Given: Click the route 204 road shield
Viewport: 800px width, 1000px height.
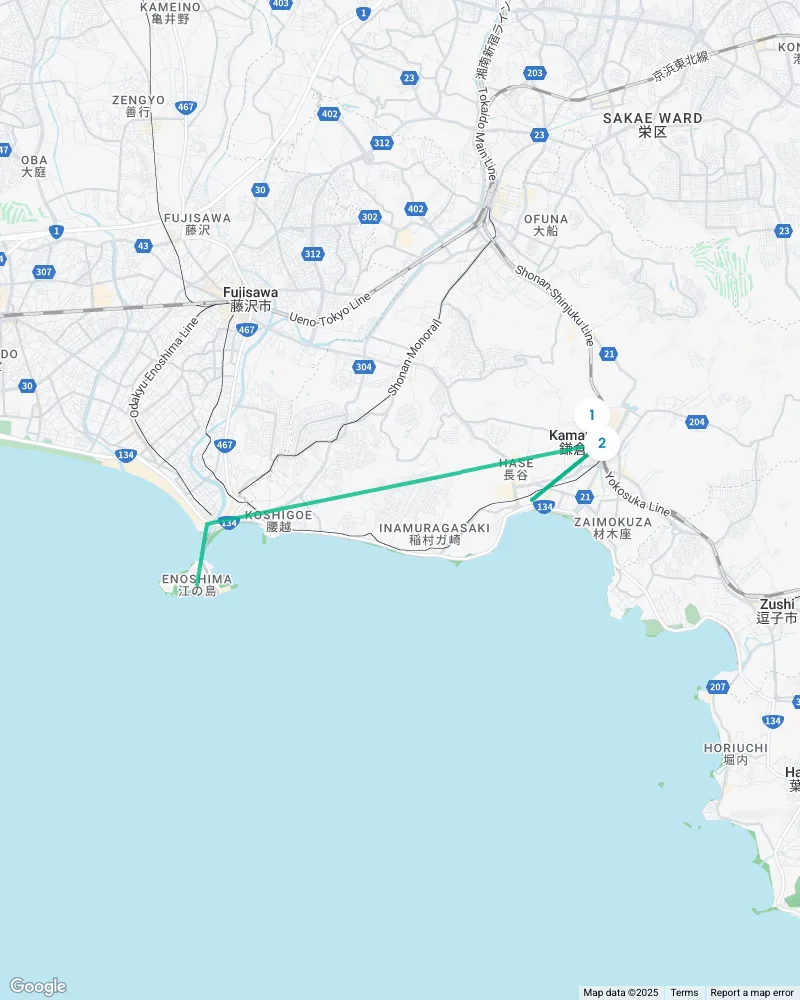Looking at the screenshot, I should [x=697, y=422].
